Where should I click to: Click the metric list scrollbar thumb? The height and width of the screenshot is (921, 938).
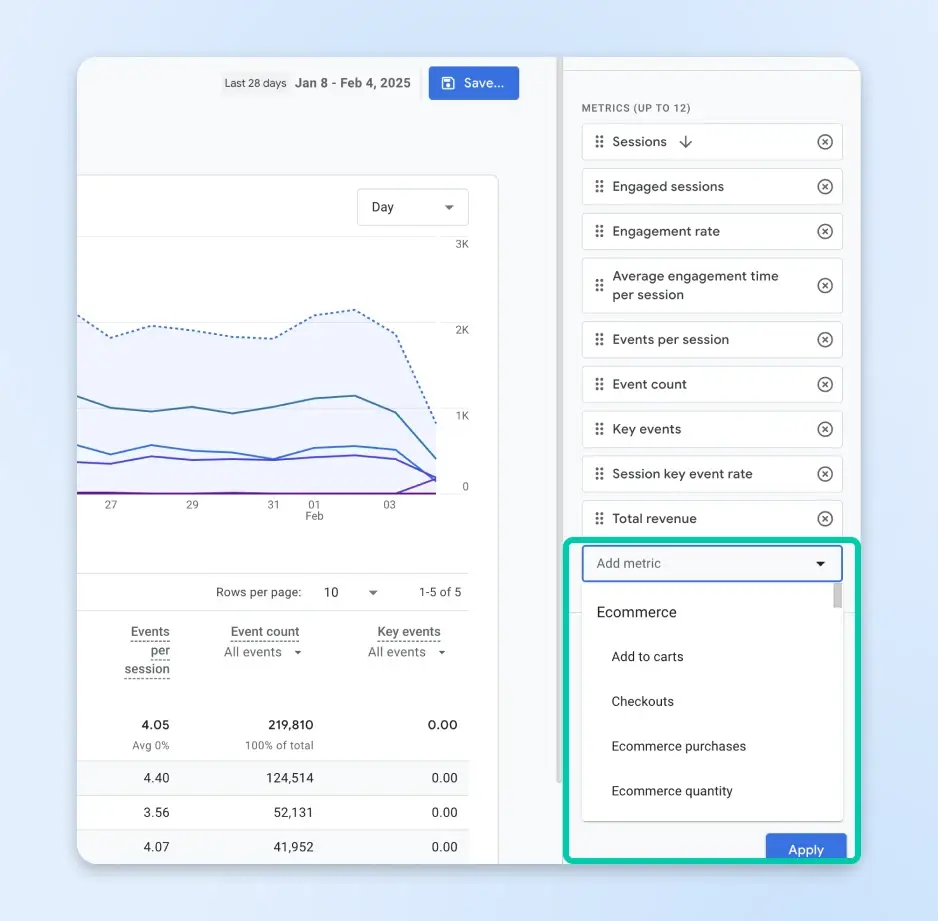click(x=837, y=597)
